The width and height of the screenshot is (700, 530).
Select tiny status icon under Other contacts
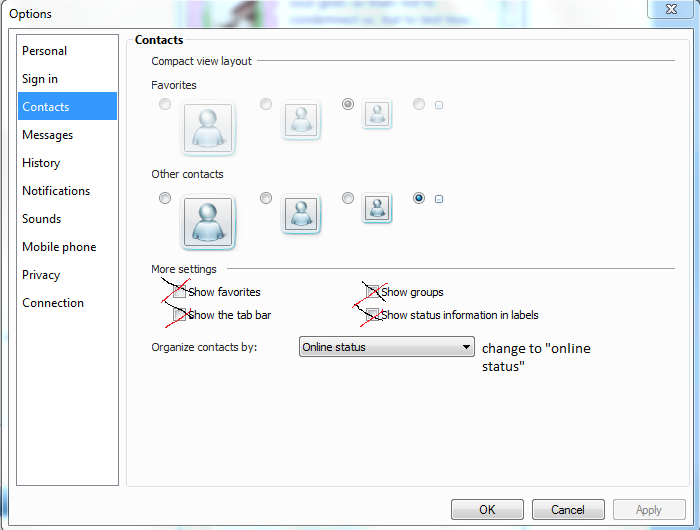[x=439, y=199]
